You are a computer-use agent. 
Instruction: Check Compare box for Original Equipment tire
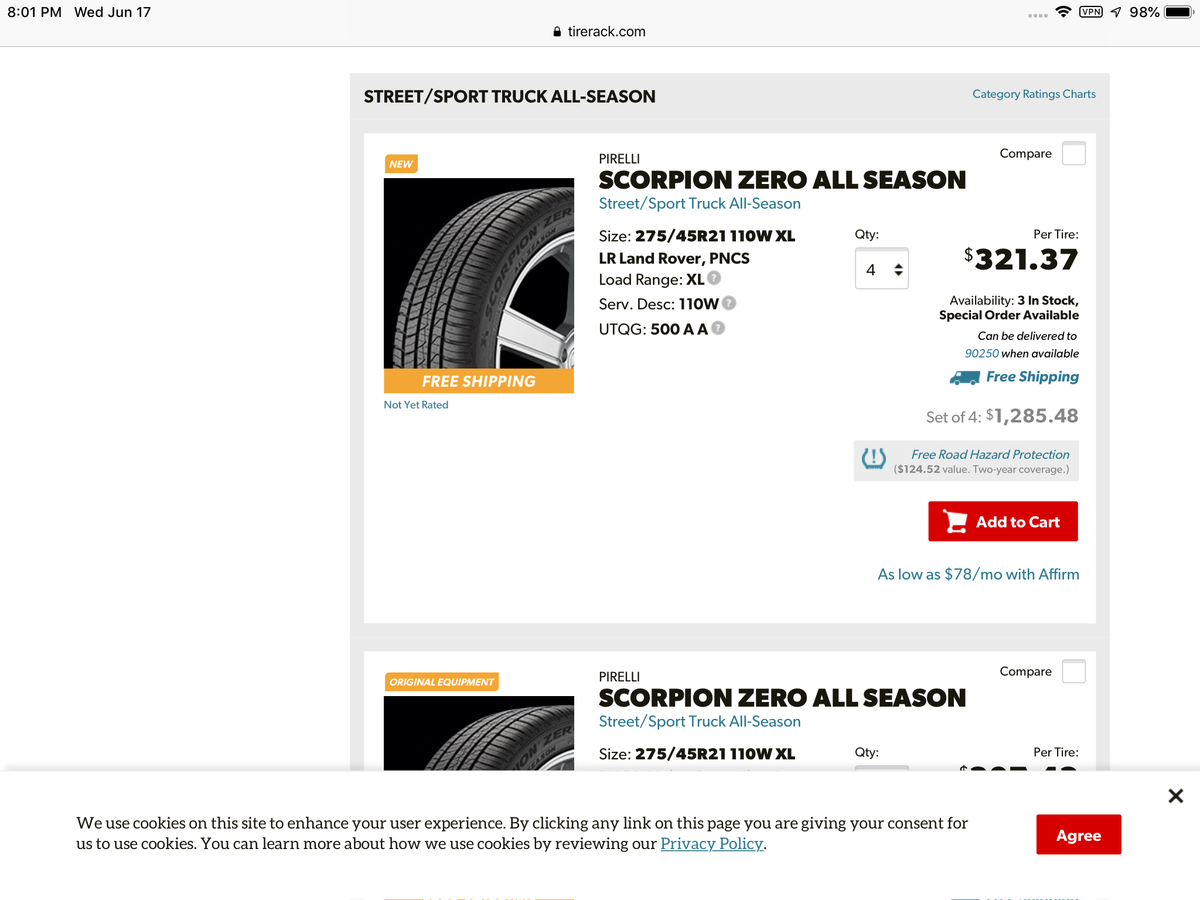1073,672
